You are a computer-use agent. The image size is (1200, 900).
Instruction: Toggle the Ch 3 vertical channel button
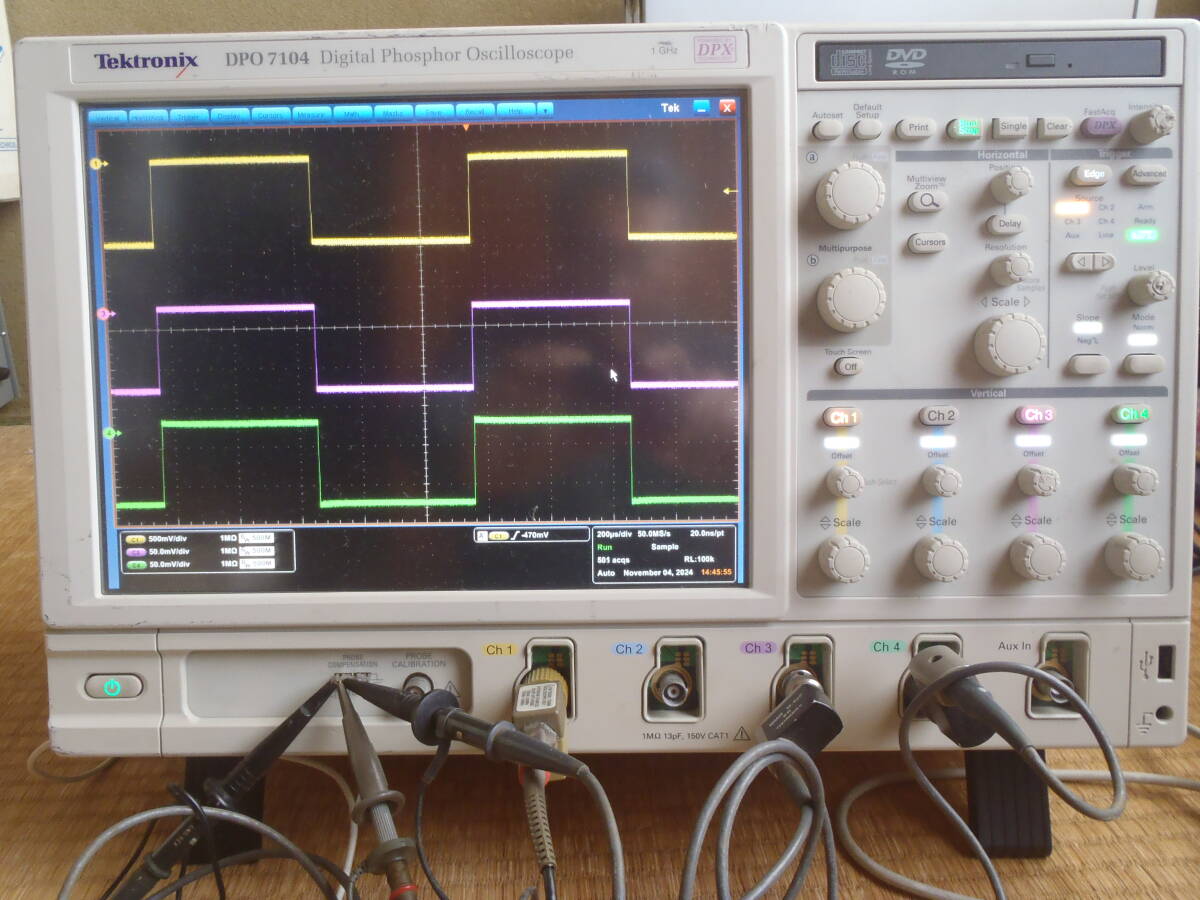pos(1034,414)
